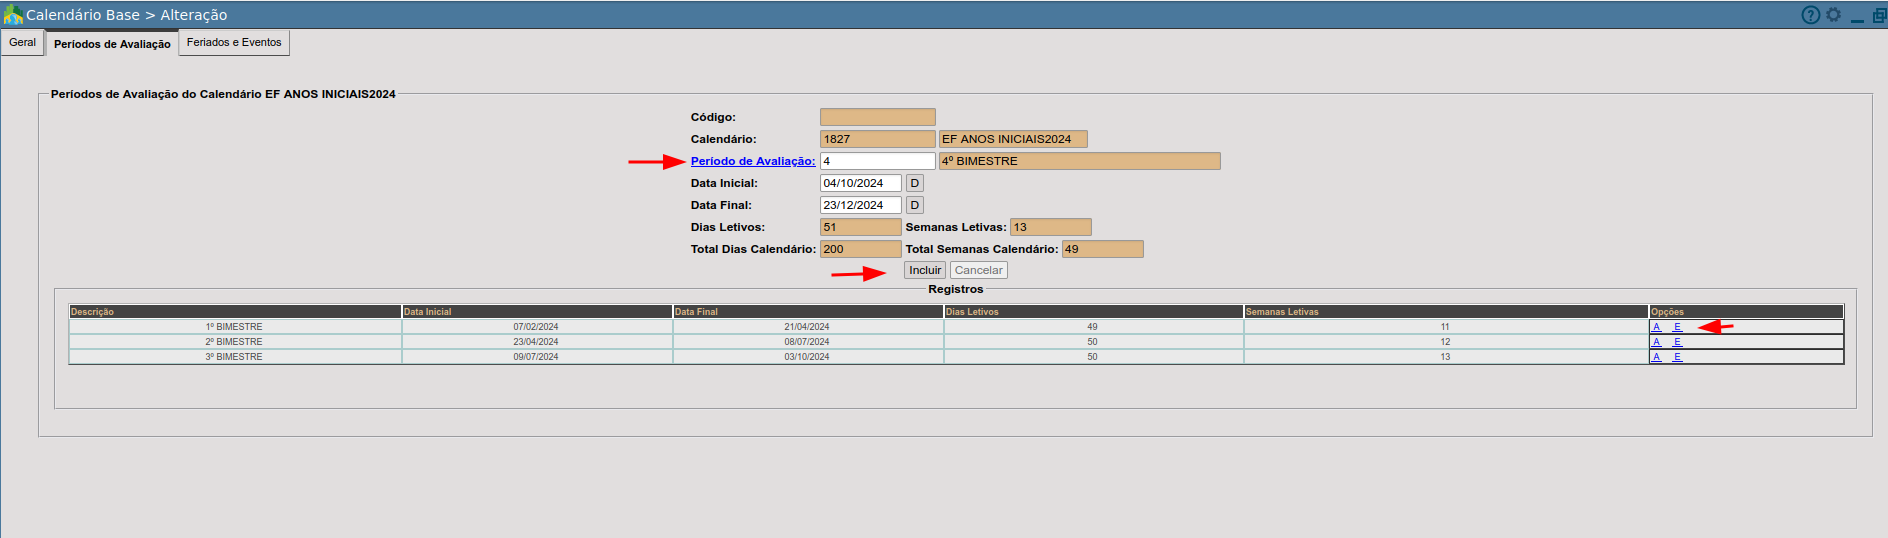The image size is (1888, 538).
Task: Click the application logo in the title bar
Action: 13,15
